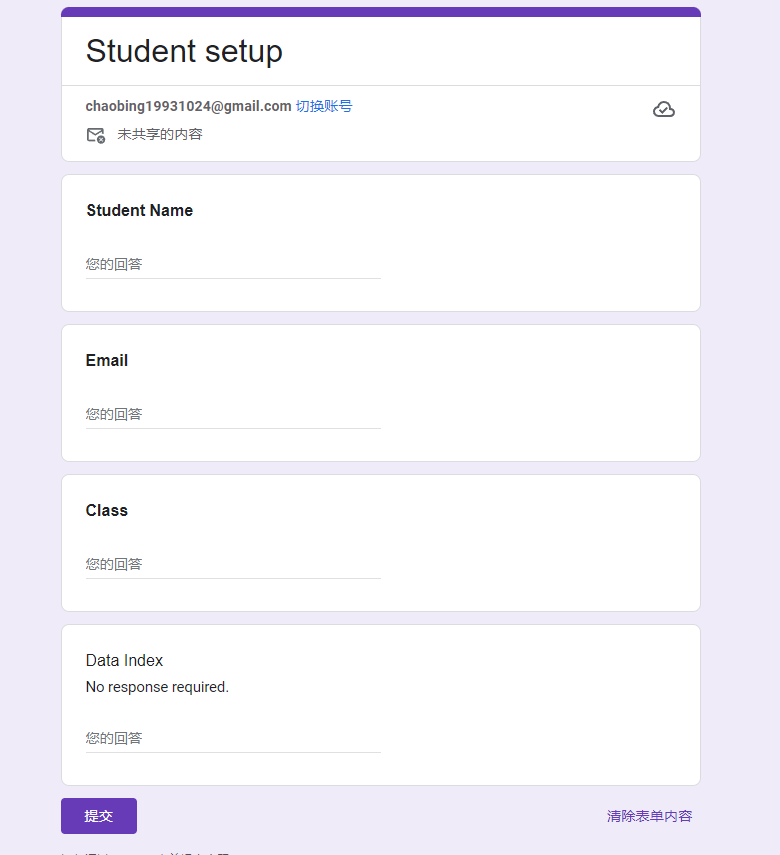This screenshot has width=780, height=855.
Task: Click the chaobing19931024@gmail.com account text
Action: (x=188, y=106)
